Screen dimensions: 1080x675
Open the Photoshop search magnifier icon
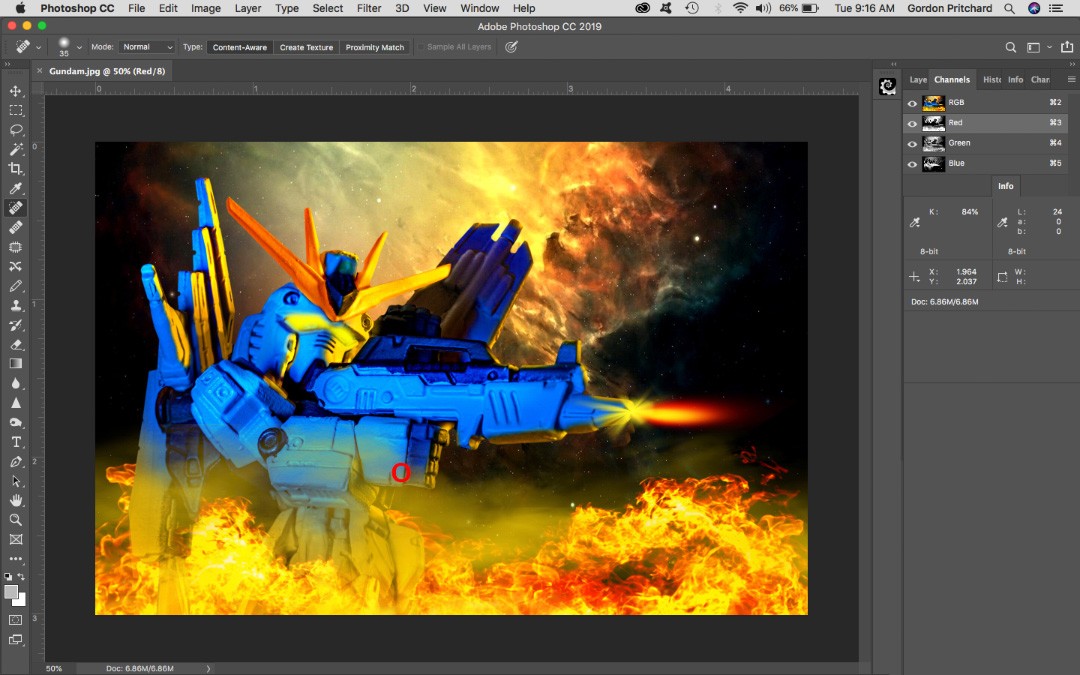1010,47
